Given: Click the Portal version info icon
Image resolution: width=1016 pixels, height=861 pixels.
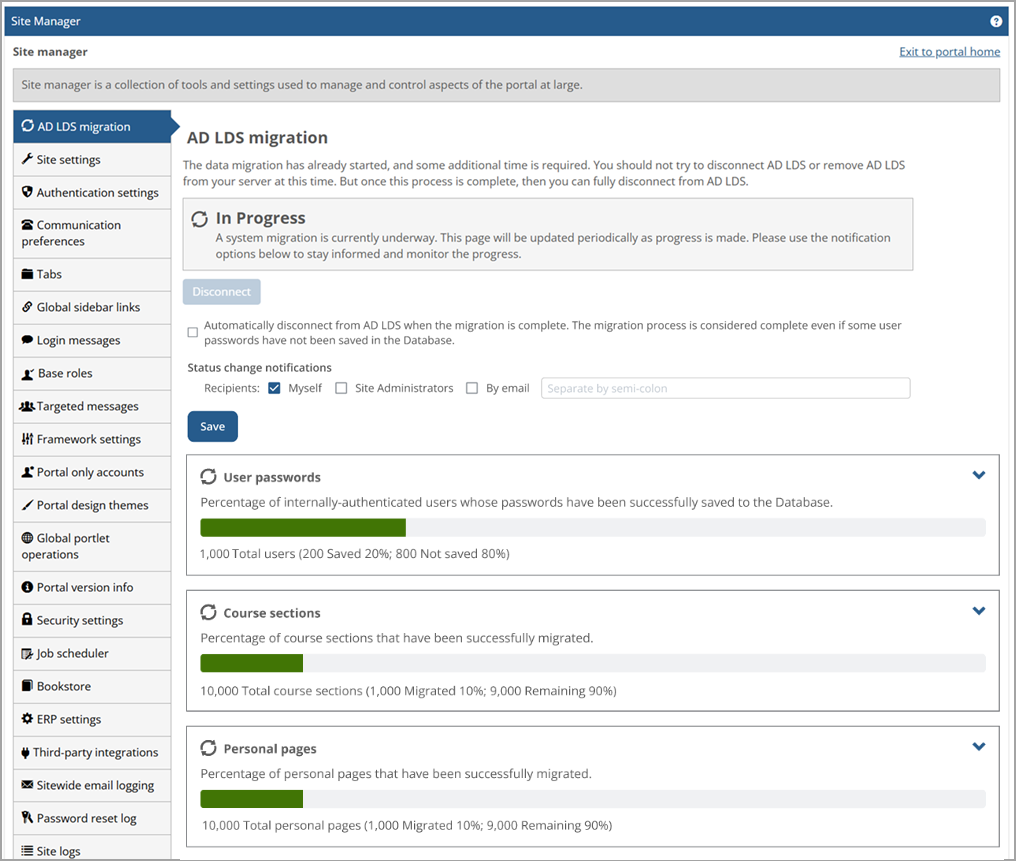Looking at the screenshot, I should click(27, 587).
